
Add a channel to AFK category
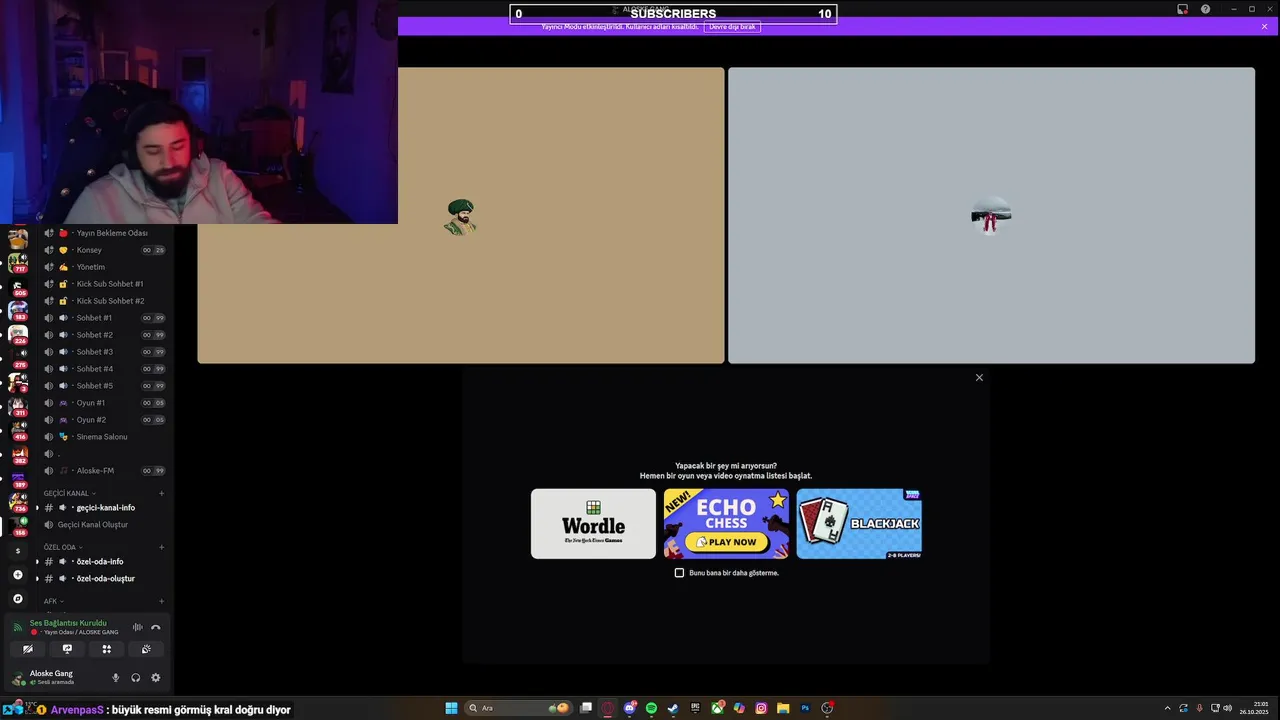[162, 601]
